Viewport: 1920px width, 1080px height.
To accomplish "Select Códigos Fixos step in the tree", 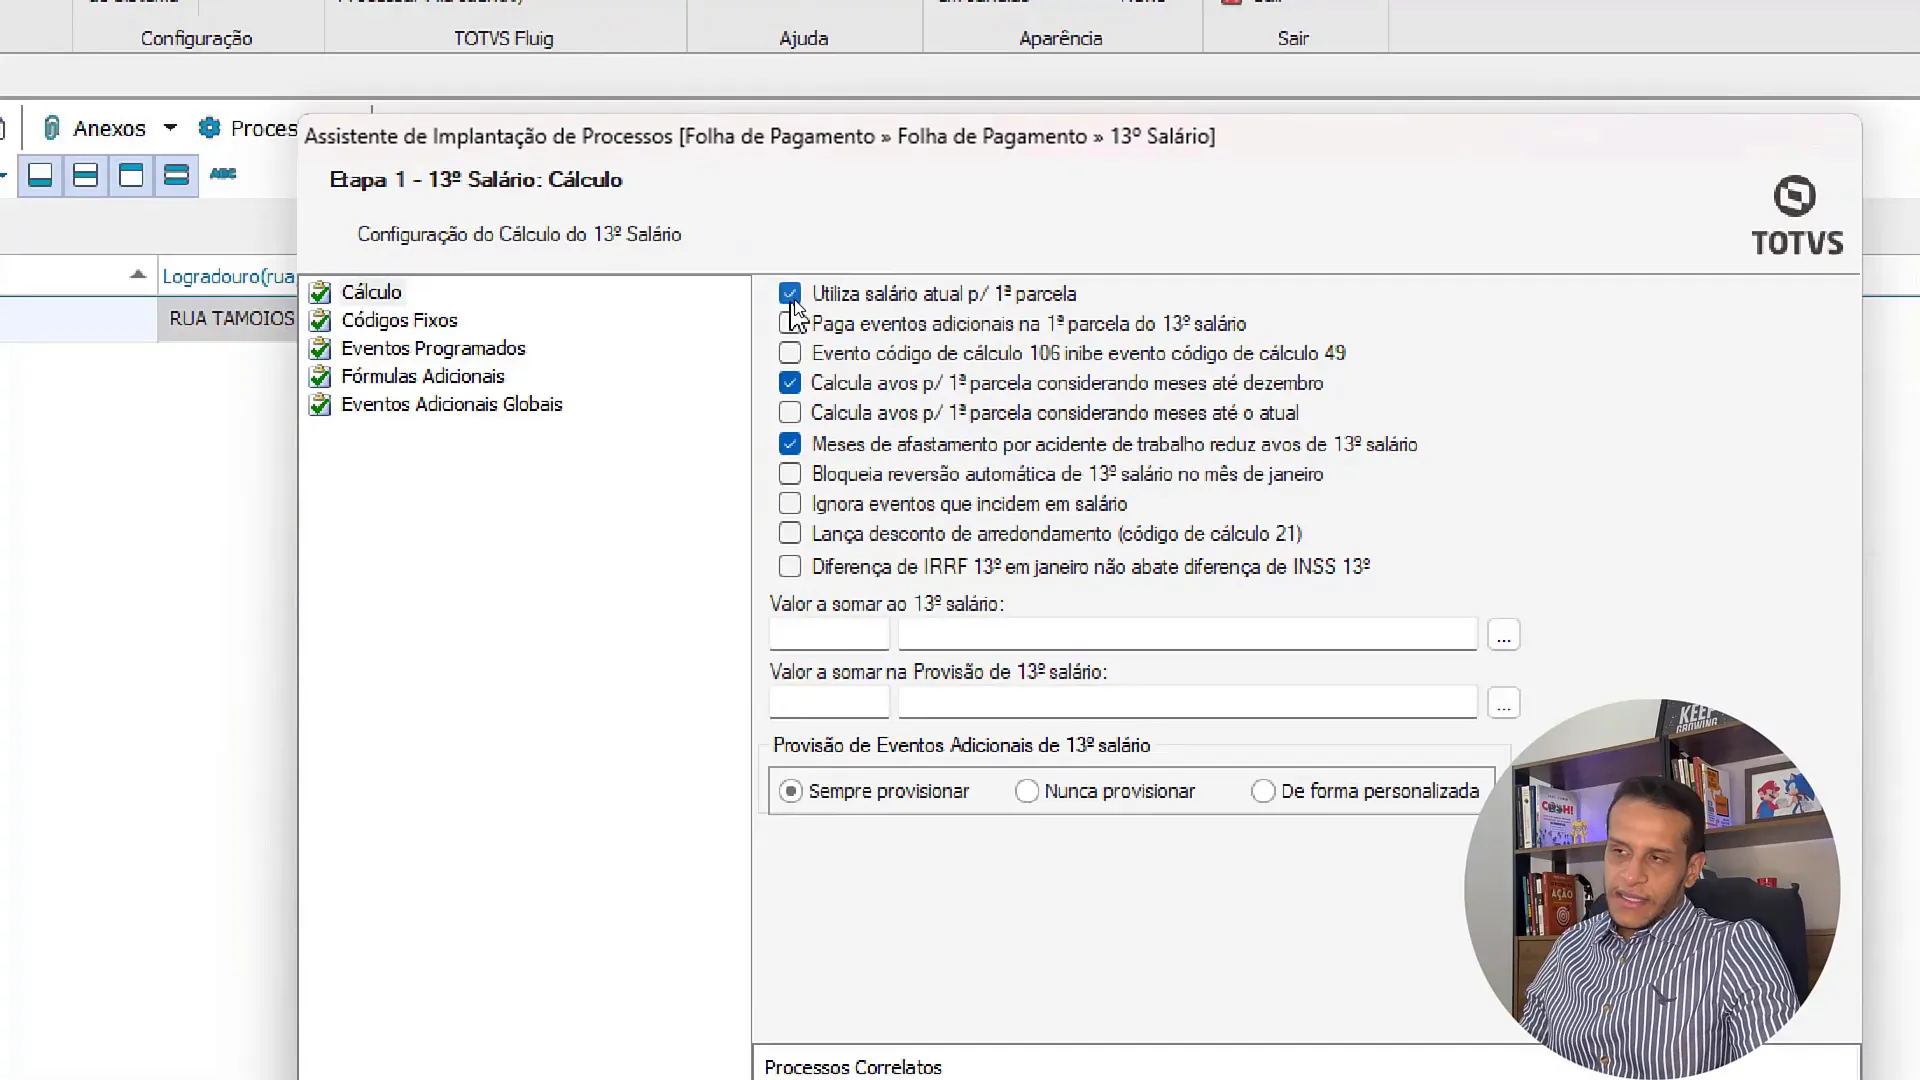I will click(399, 320).
